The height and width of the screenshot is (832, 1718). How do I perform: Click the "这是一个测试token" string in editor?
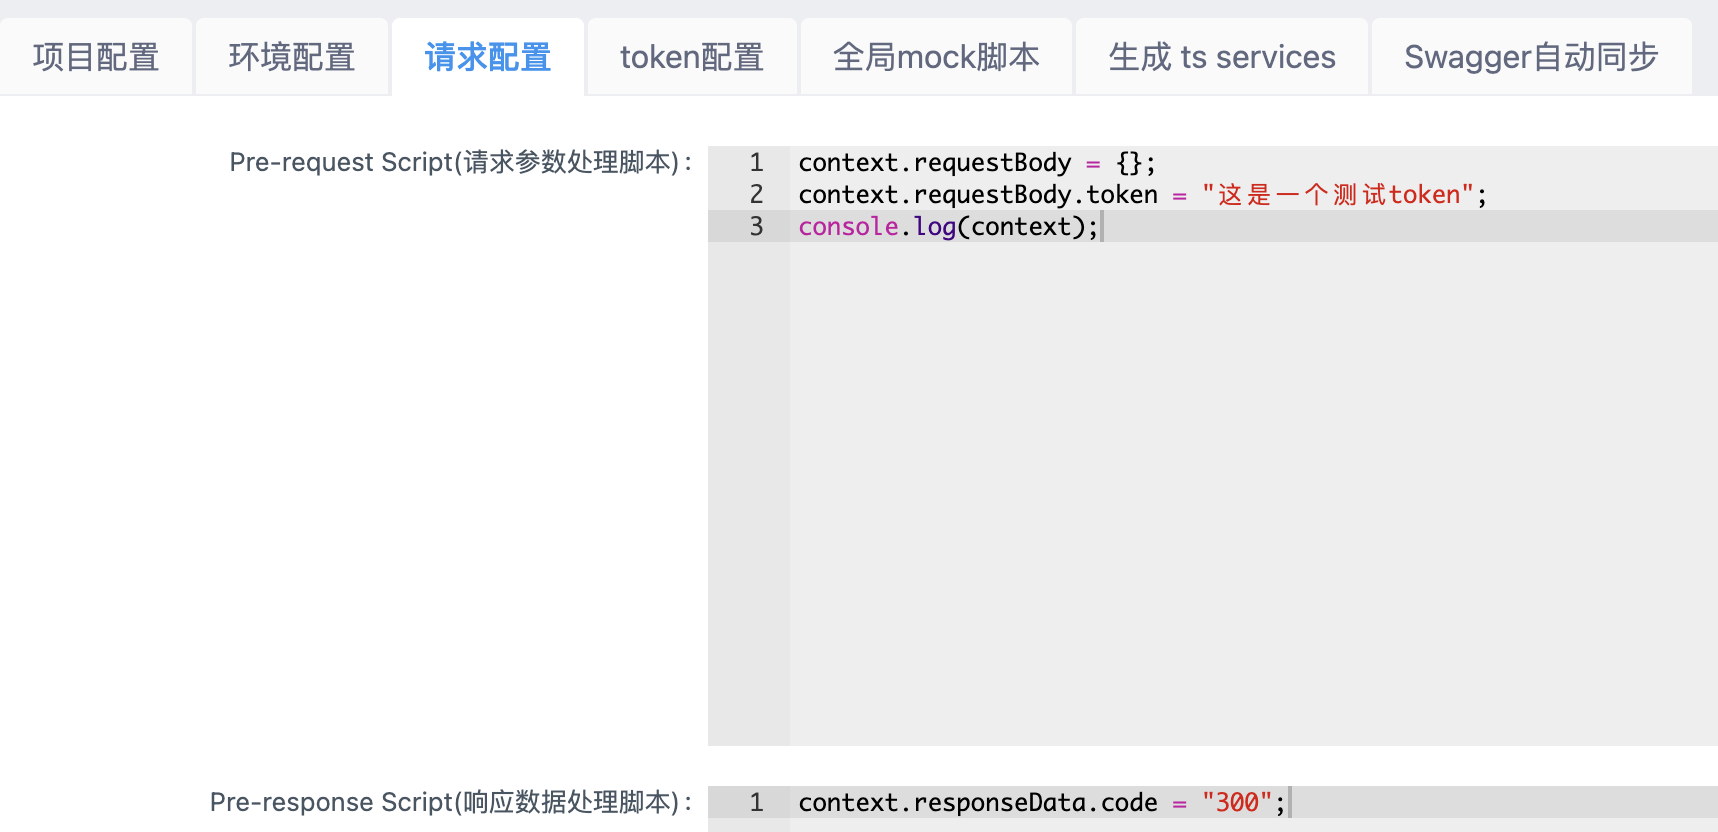[1338, 194]
